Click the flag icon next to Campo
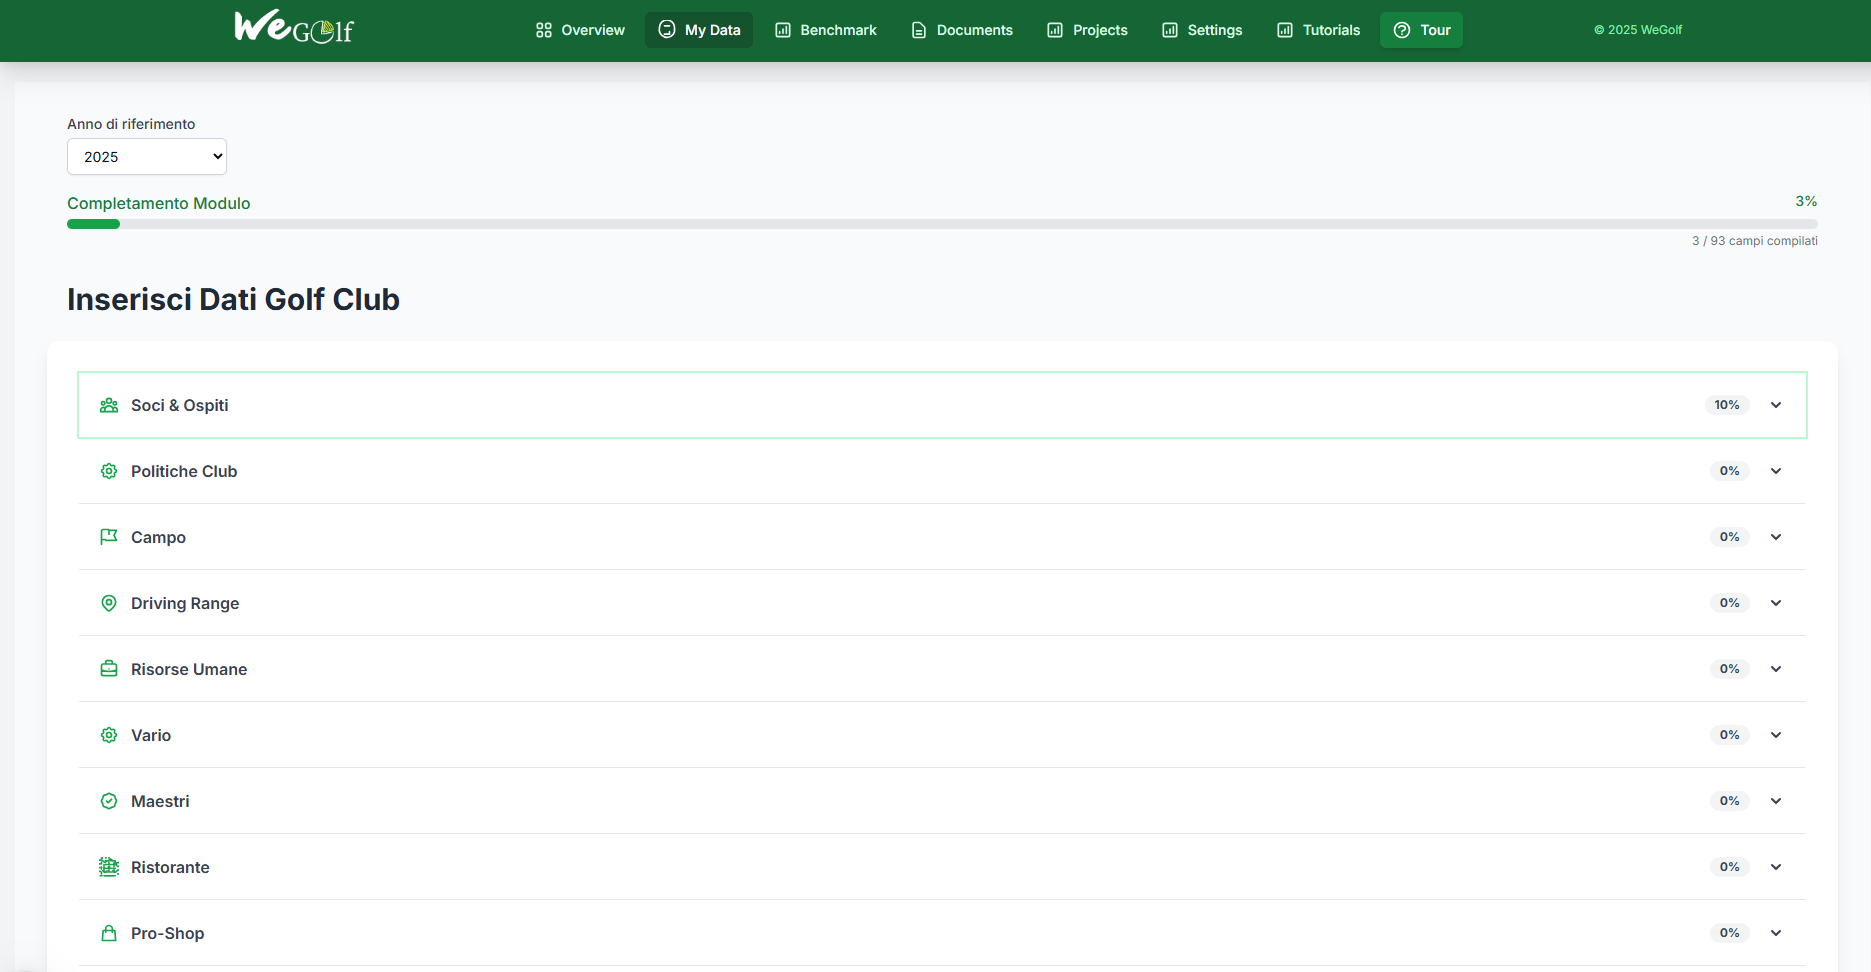 [x=109, y=537]
